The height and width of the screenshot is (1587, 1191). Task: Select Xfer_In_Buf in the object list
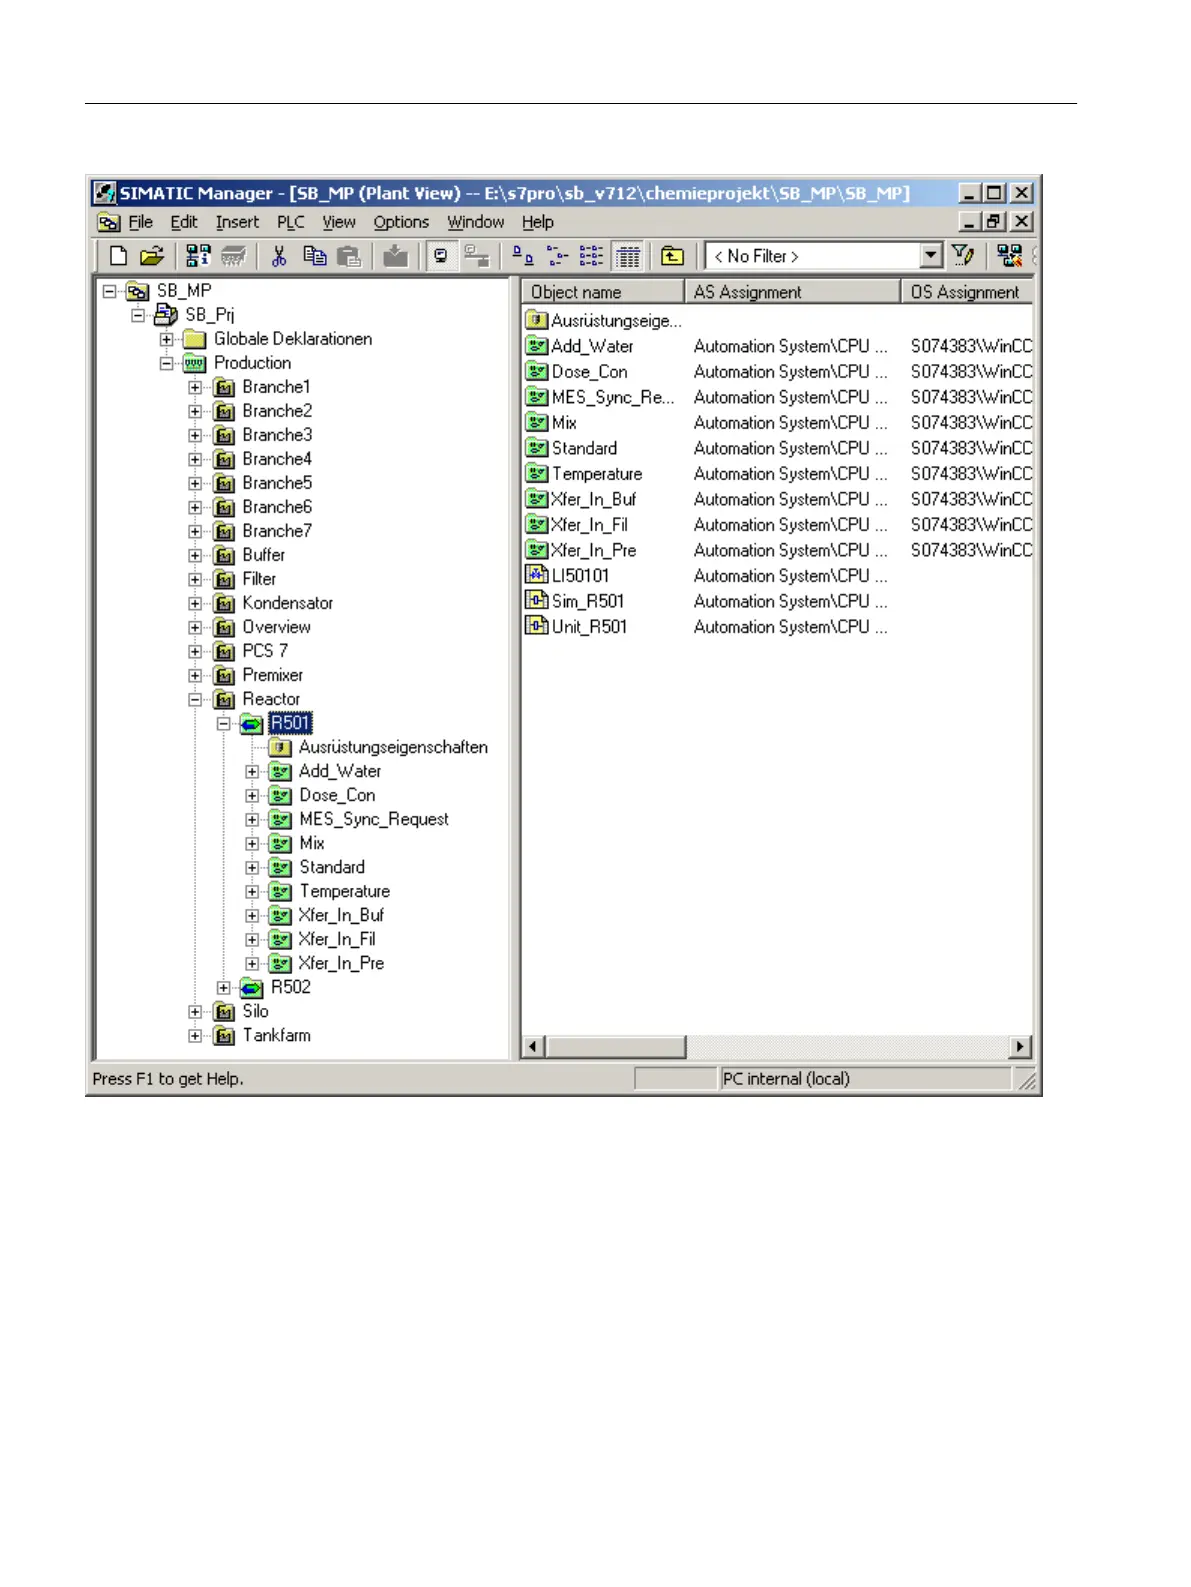[x=593, y=499]
